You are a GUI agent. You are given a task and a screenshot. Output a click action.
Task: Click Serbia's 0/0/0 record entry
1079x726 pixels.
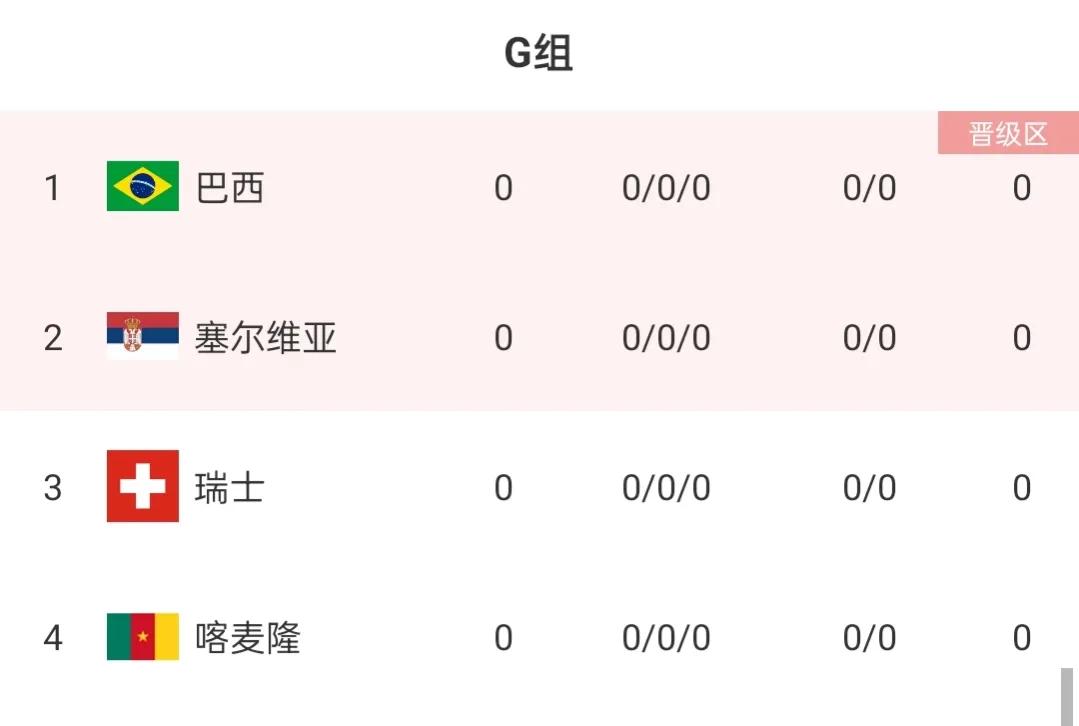(666, 337)
